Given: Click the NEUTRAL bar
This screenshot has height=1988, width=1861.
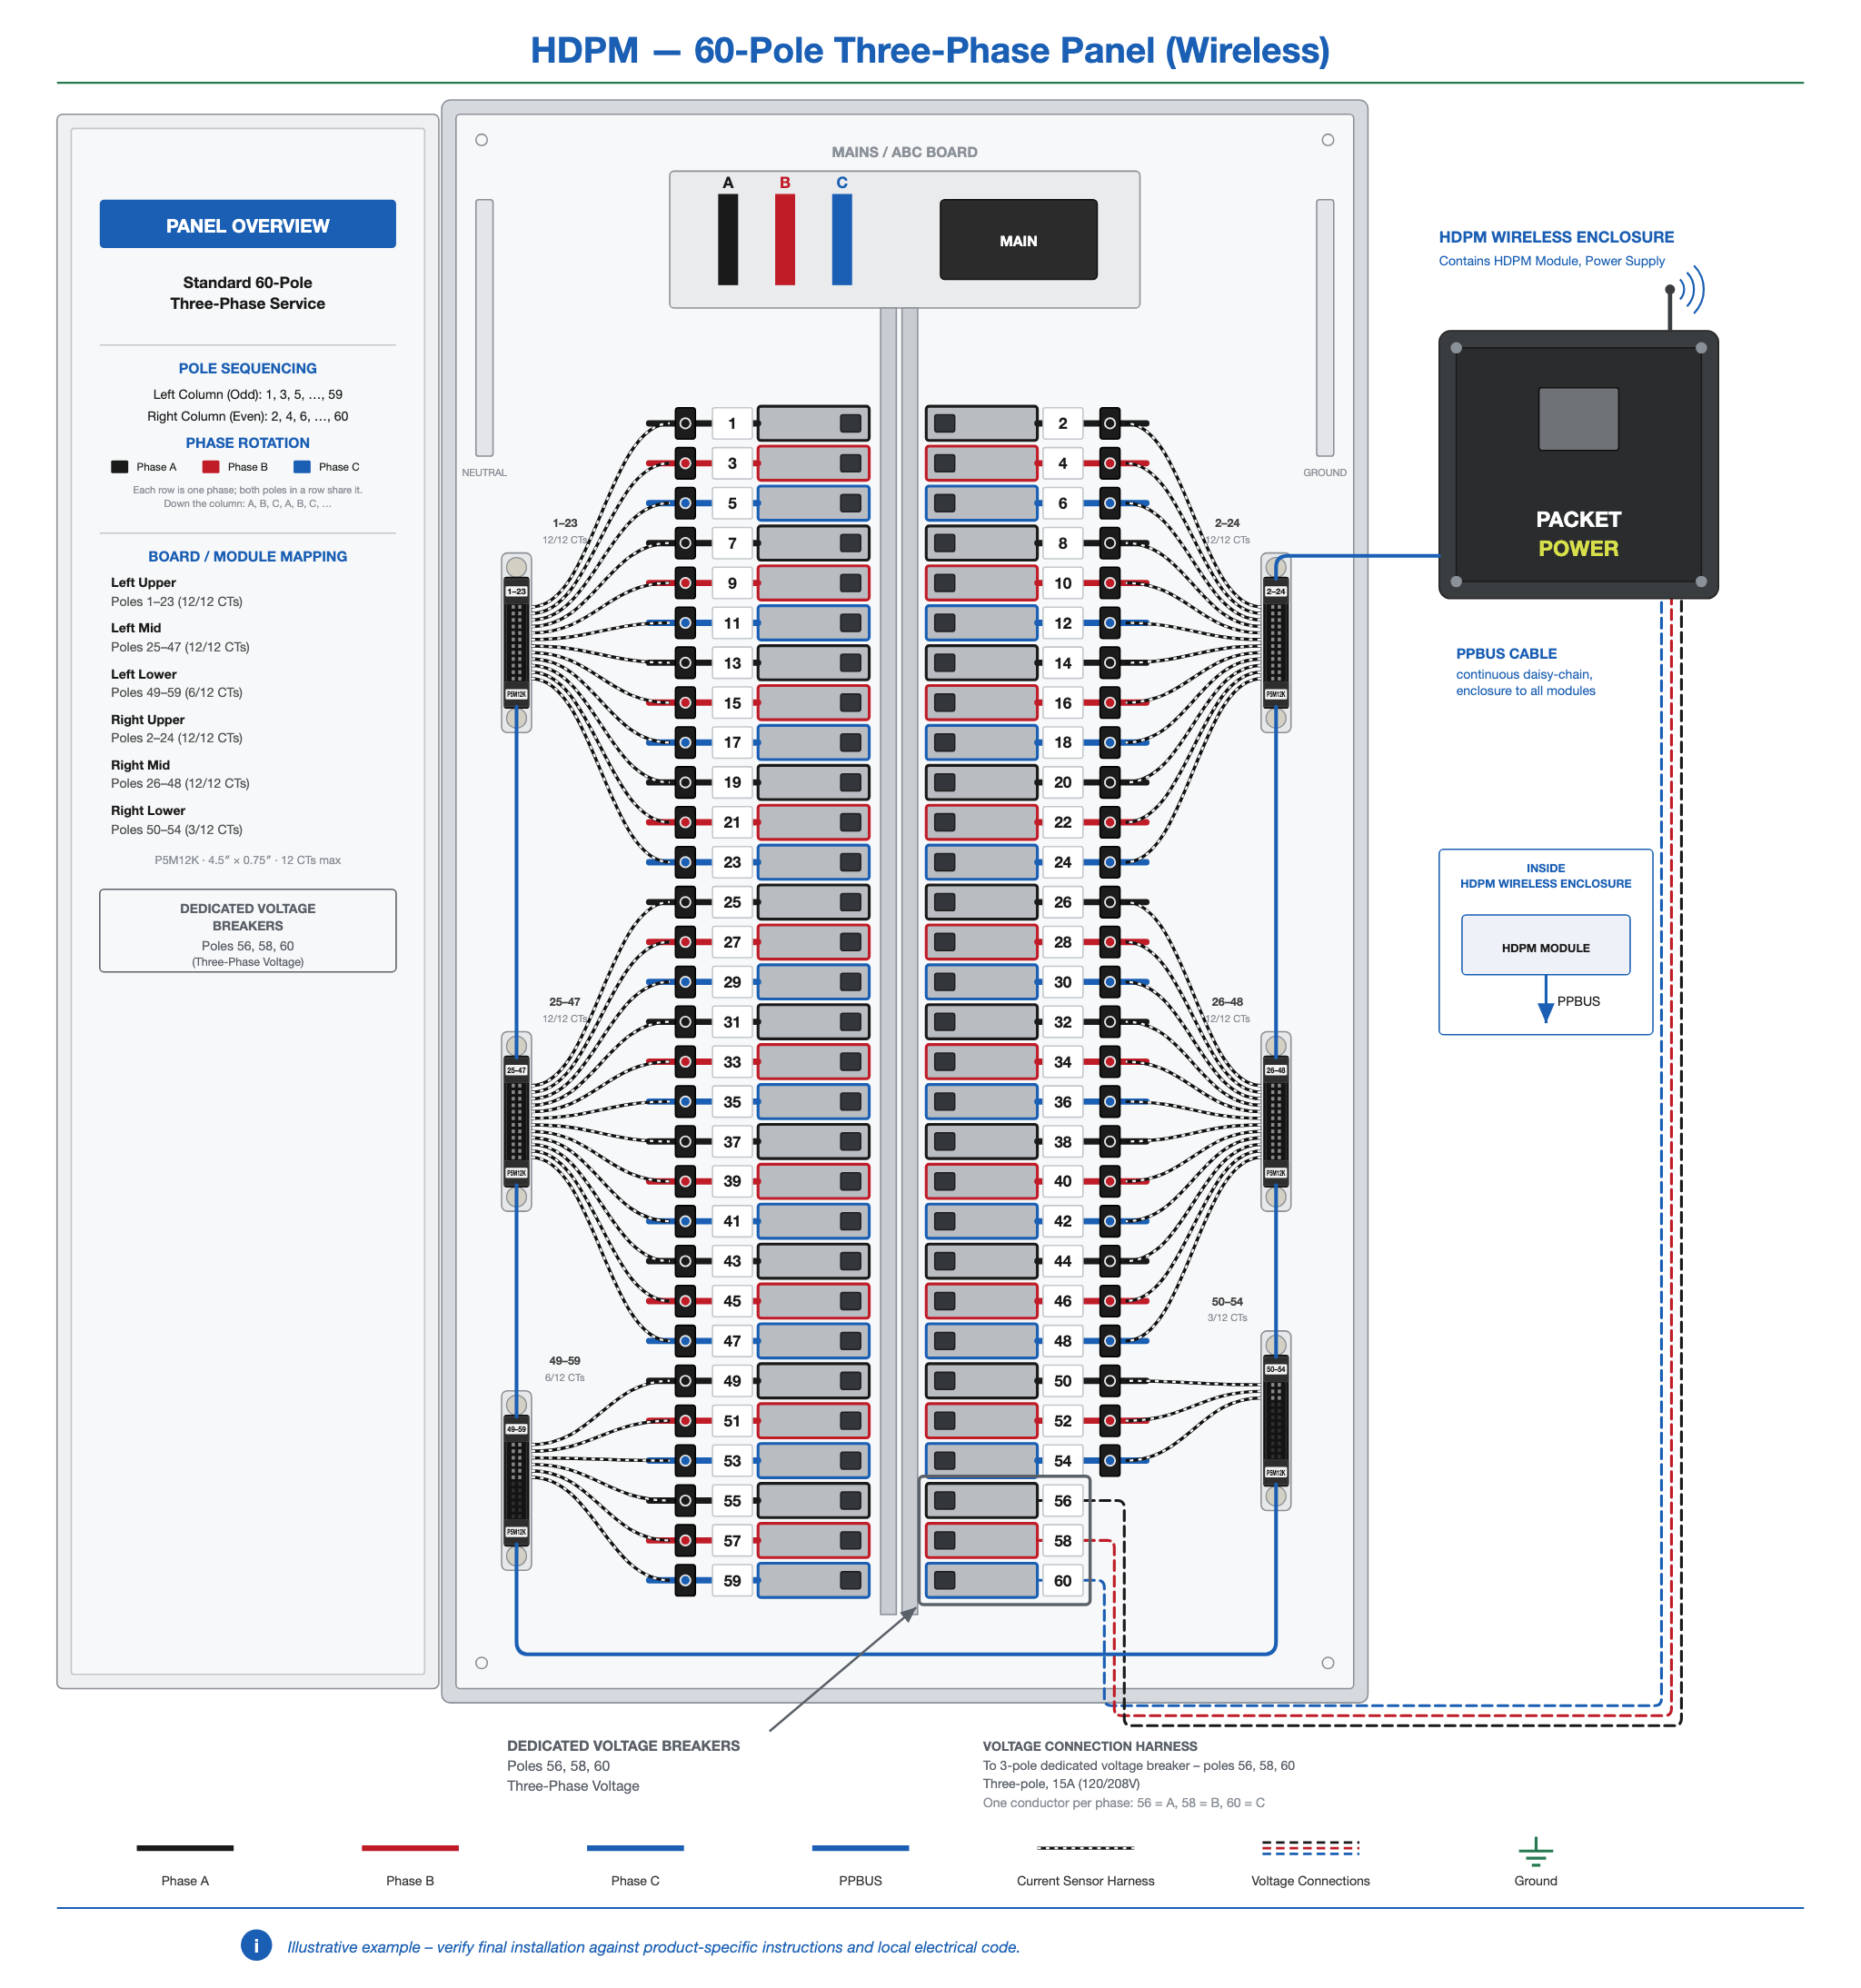Looking at the screenshot, I should pos(484,328).
